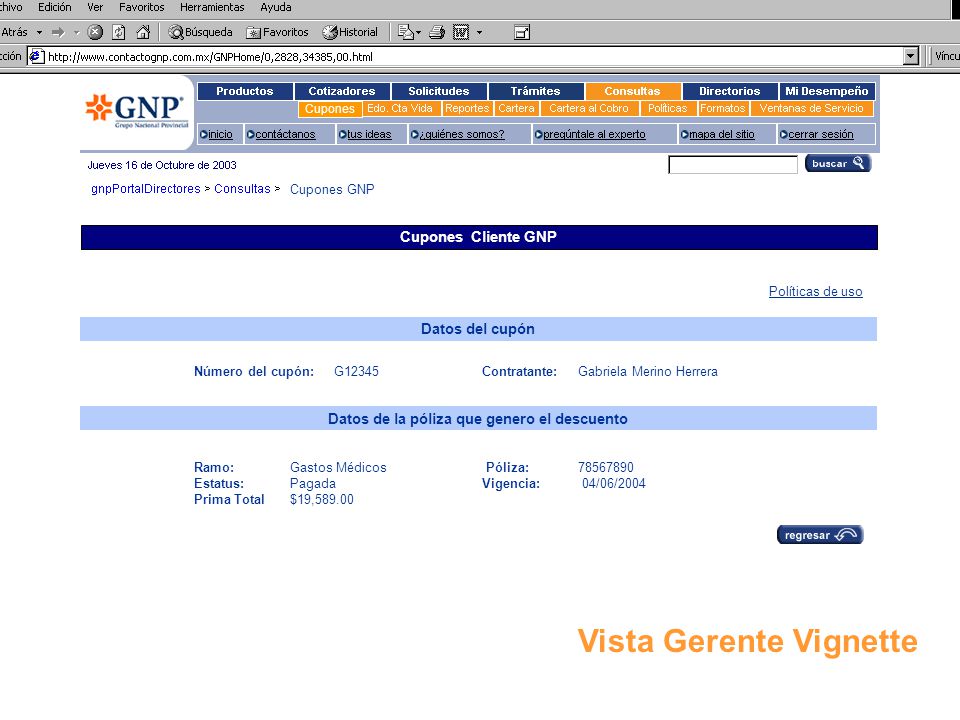Click the Forward arrow icon
960x720 pixels.
pyautogui.click(x=58, y=32)
